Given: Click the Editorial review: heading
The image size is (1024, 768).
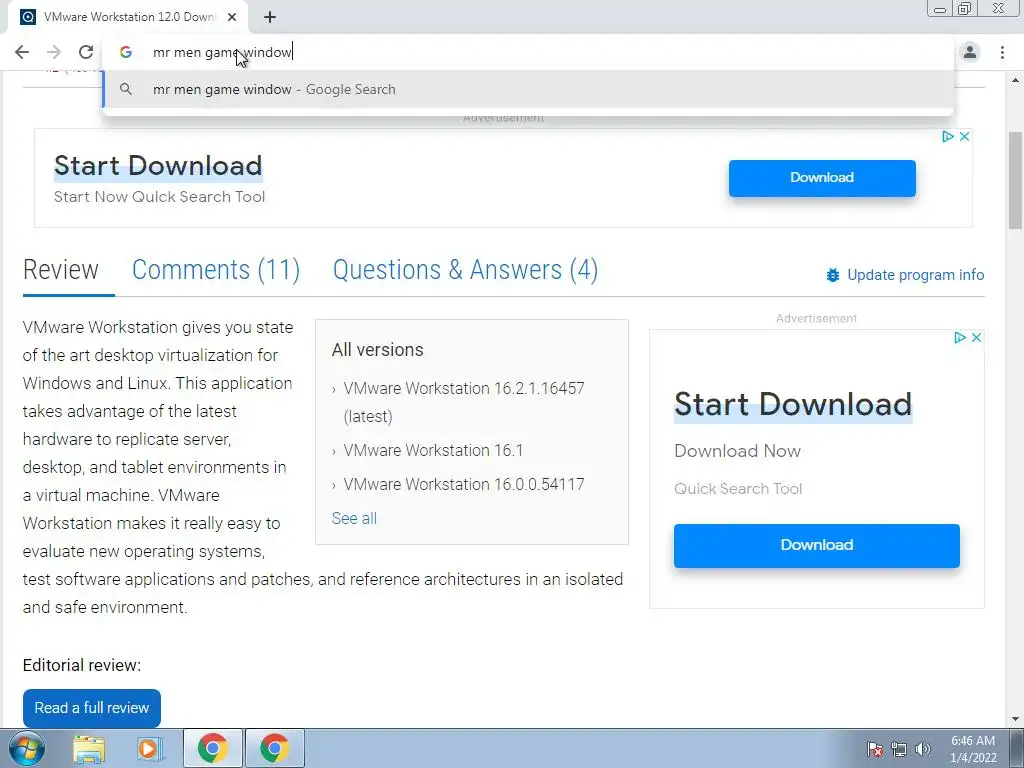Looking at the screenshot, I should (82, 665).
